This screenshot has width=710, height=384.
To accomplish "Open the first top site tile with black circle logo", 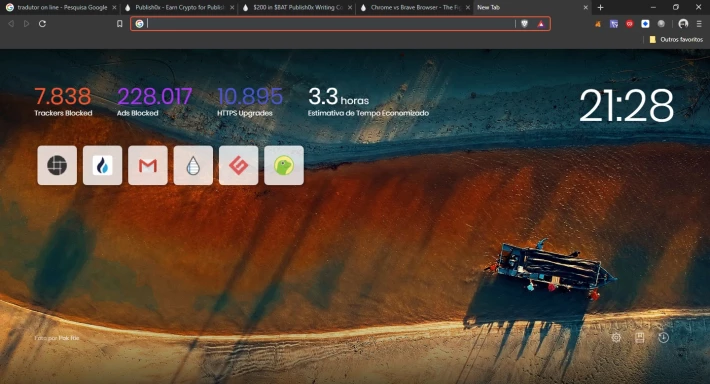I will (57, 165).
